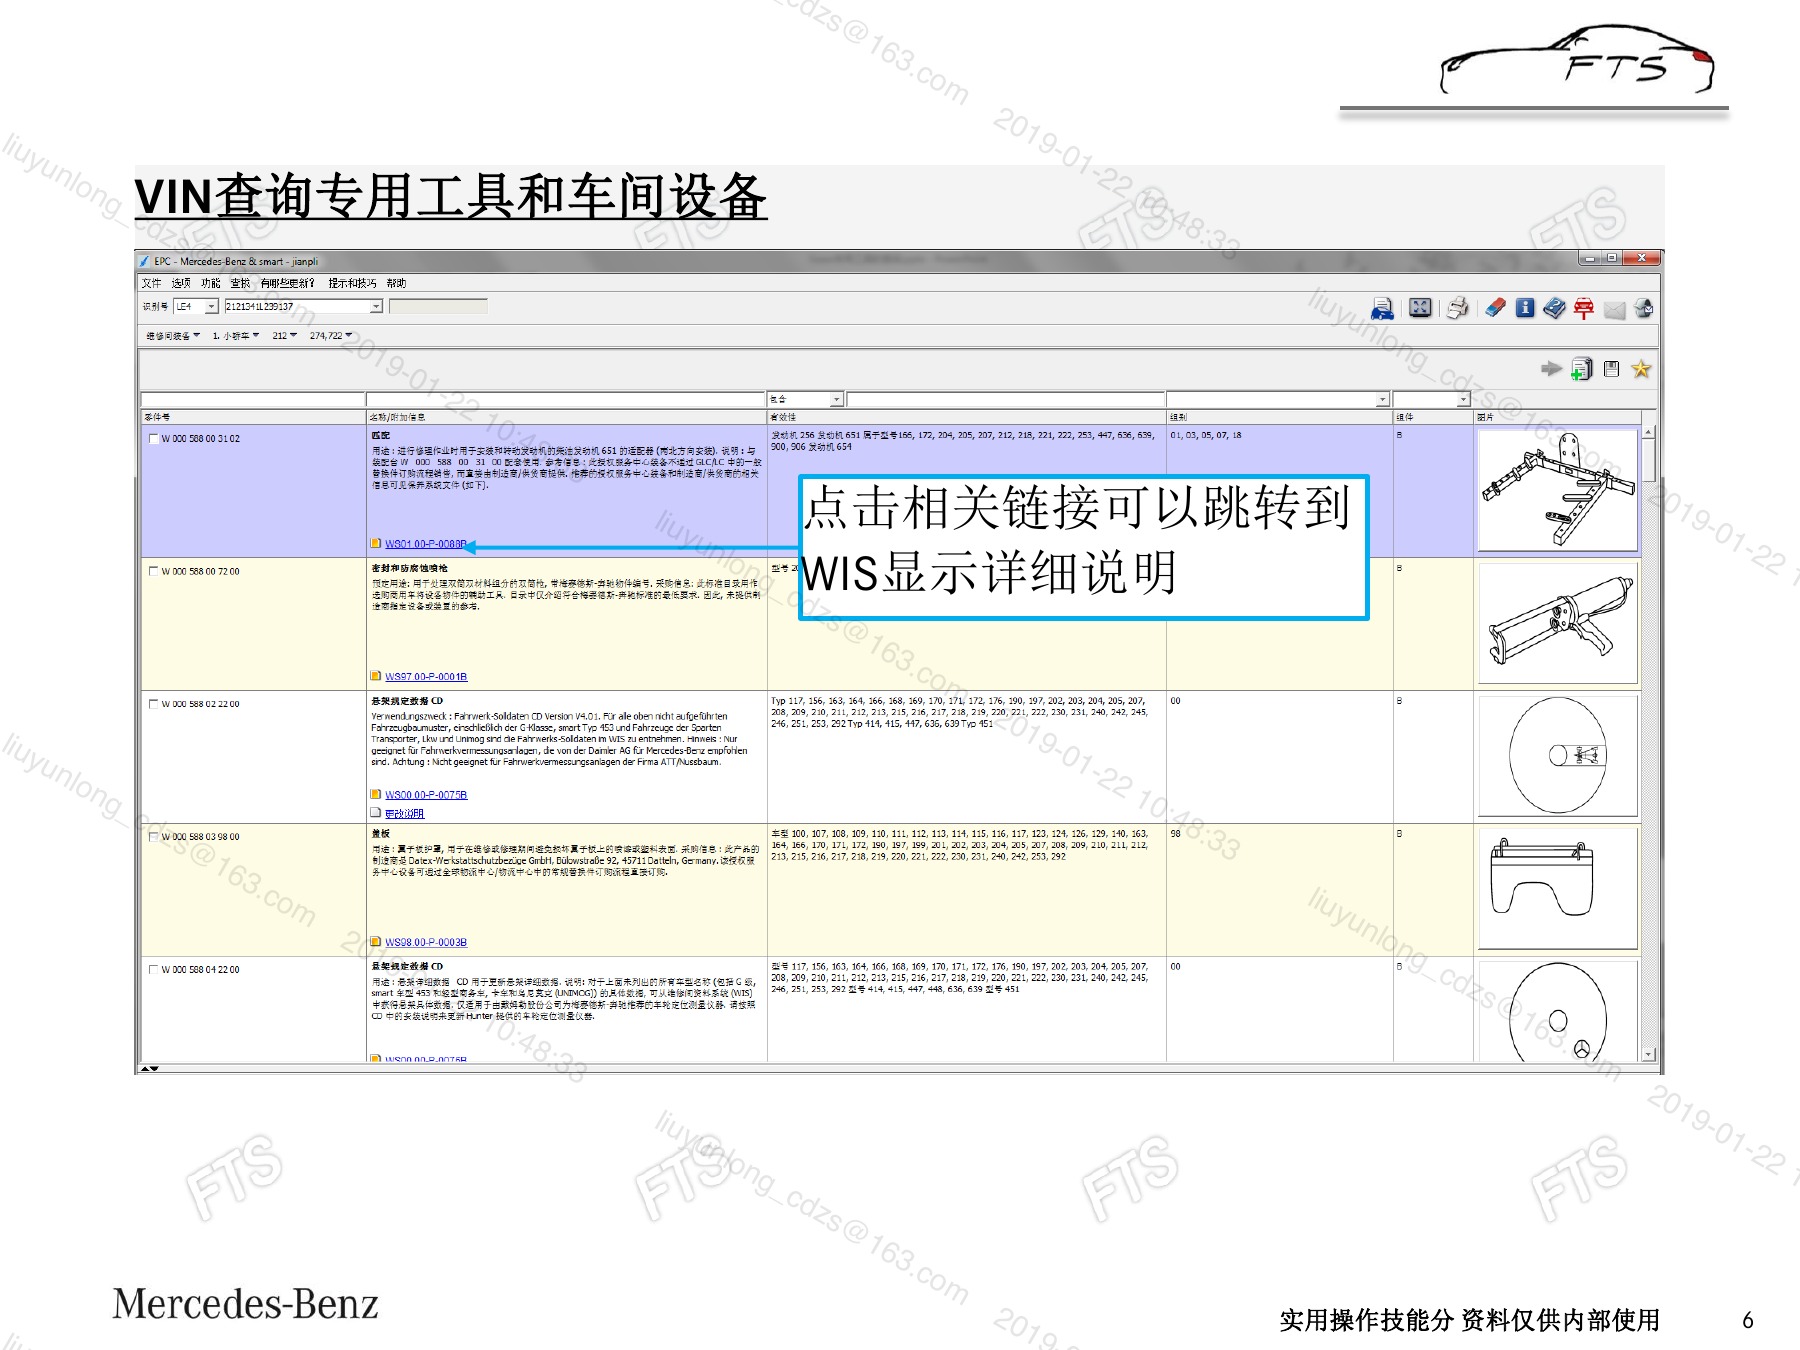Follow the WS98.00-P-0003B WIS link
The height and width of the screenshot is (1350, 1800).
tap(426, 942)
